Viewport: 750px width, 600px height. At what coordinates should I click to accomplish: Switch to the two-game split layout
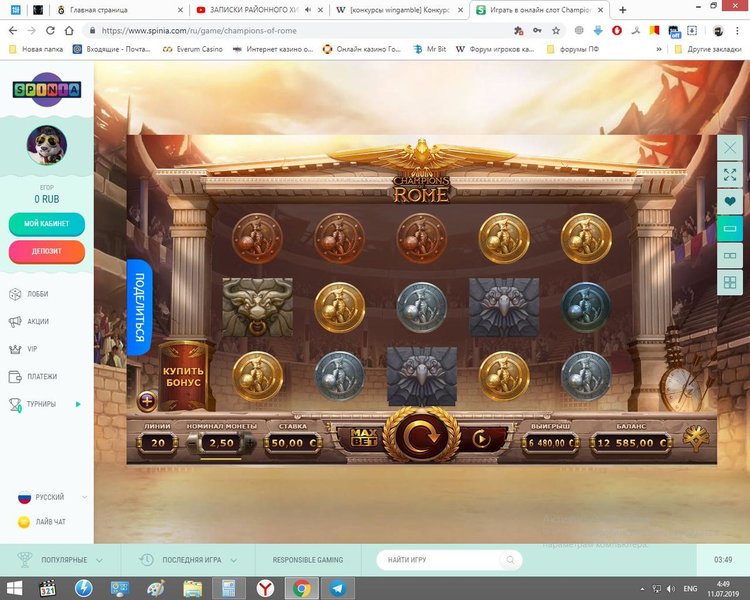729,256
